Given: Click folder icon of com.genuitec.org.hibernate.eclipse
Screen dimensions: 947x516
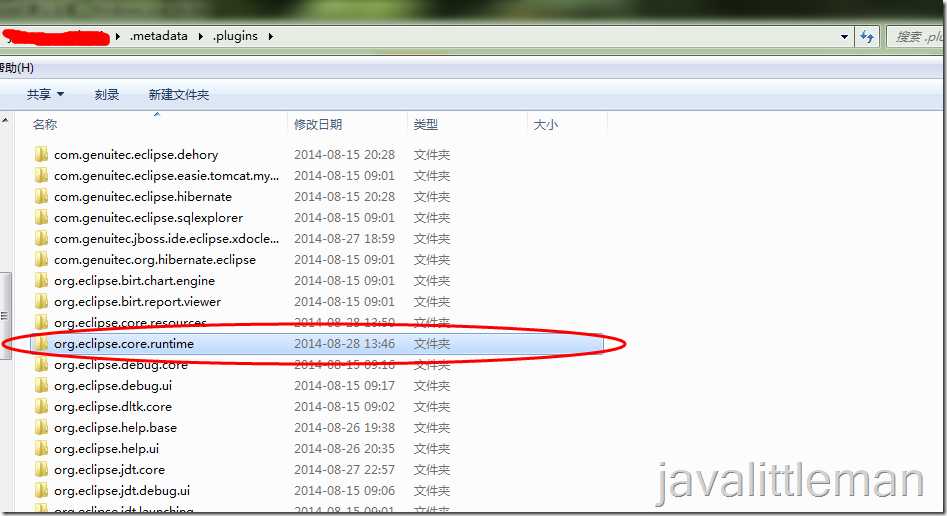Looking at the screenshot, I should coord(41,259).
